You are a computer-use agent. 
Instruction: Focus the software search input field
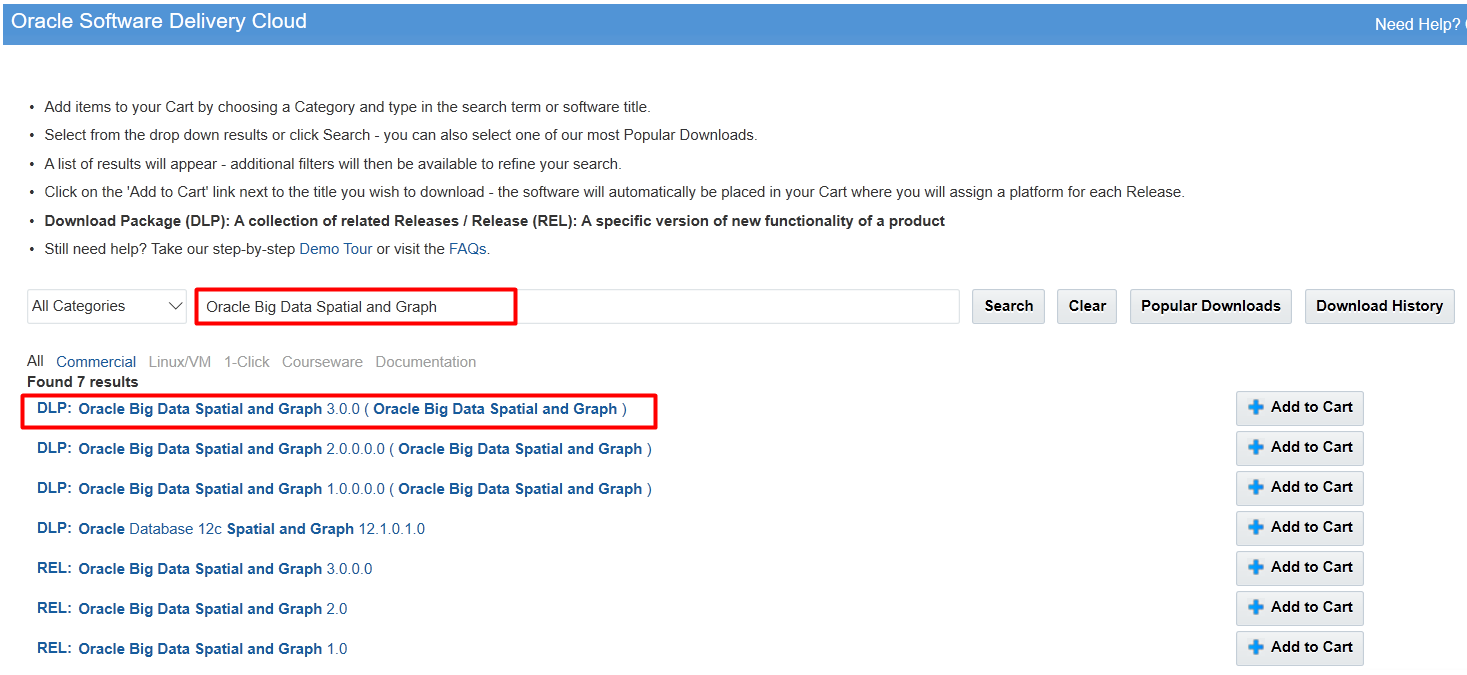coord(578,306)
